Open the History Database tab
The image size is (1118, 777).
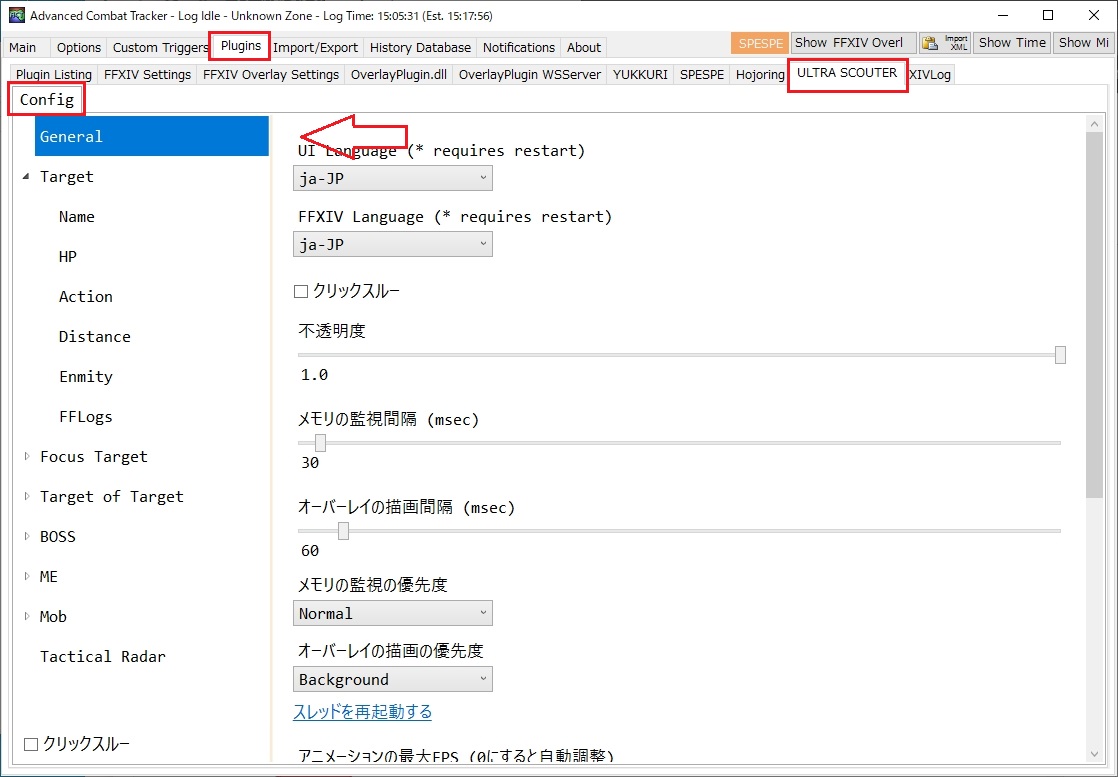(x=420, y=48)
